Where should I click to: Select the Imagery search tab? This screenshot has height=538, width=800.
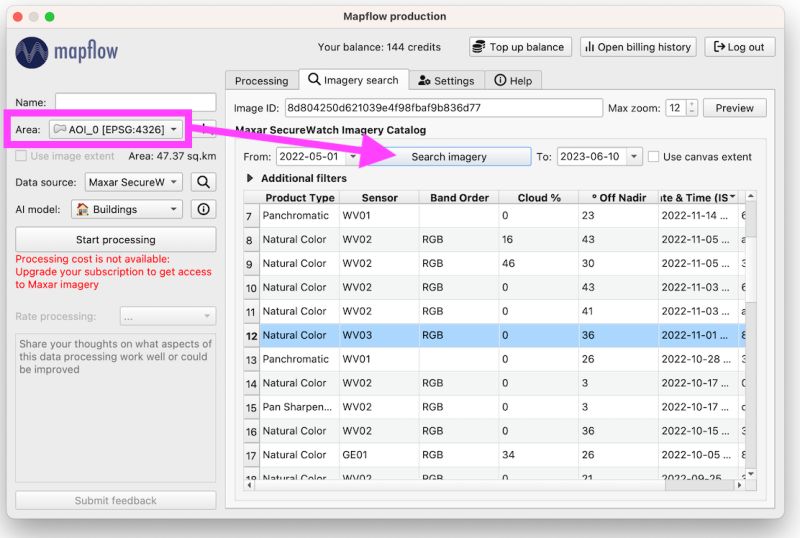coord(353,80)
